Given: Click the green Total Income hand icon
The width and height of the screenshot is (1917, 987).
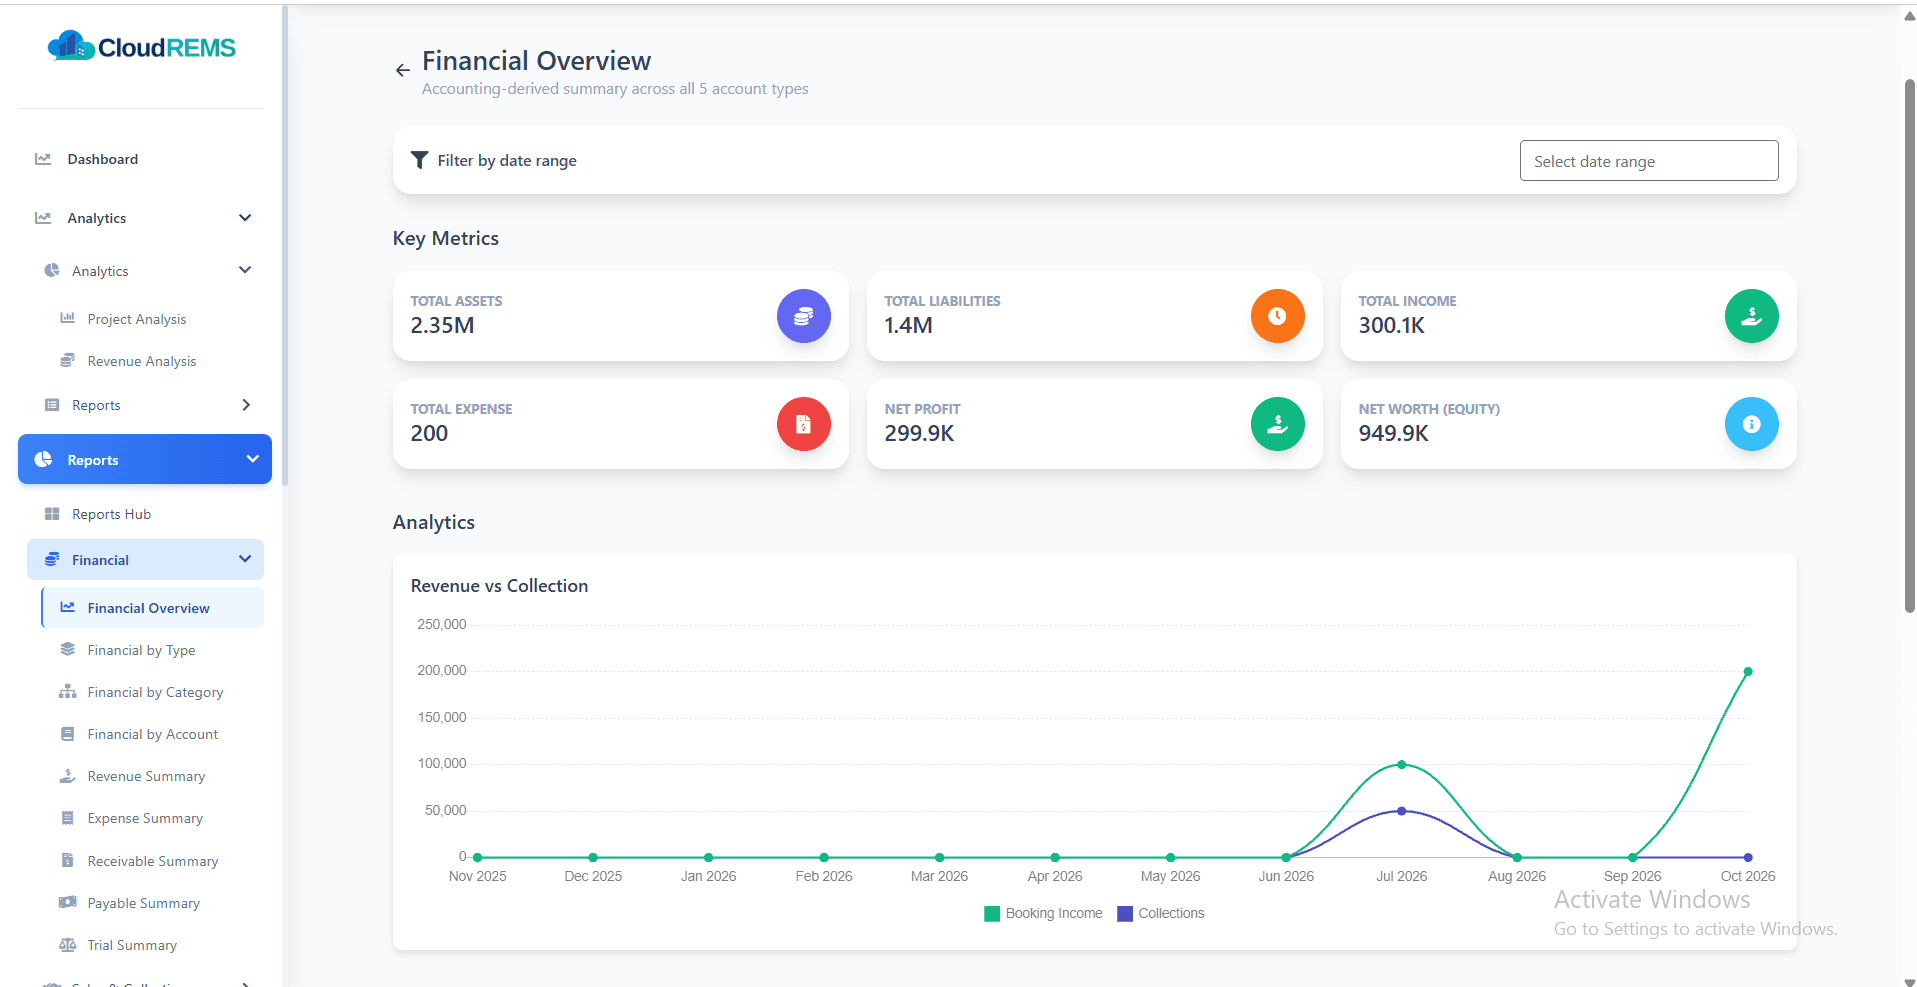Looking at the screenshot, I should click(x=1751, y=316).
